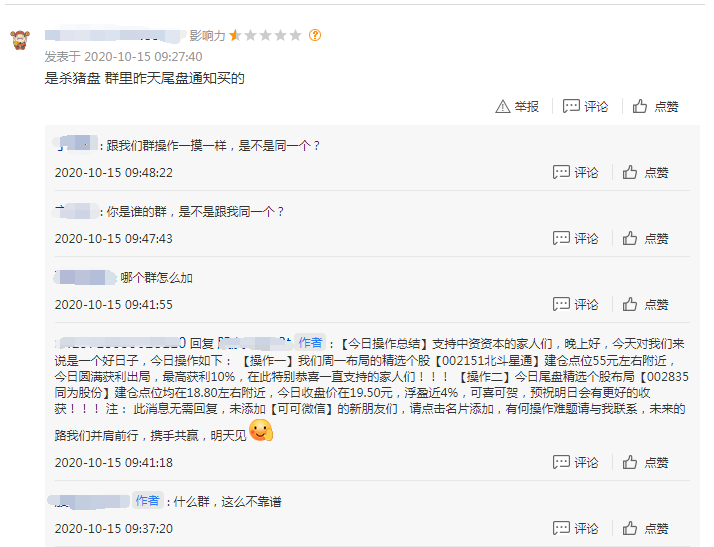Click the 作者 badge on last reply
Viewport: 714px width, 547px height.
tap(148, 501)
